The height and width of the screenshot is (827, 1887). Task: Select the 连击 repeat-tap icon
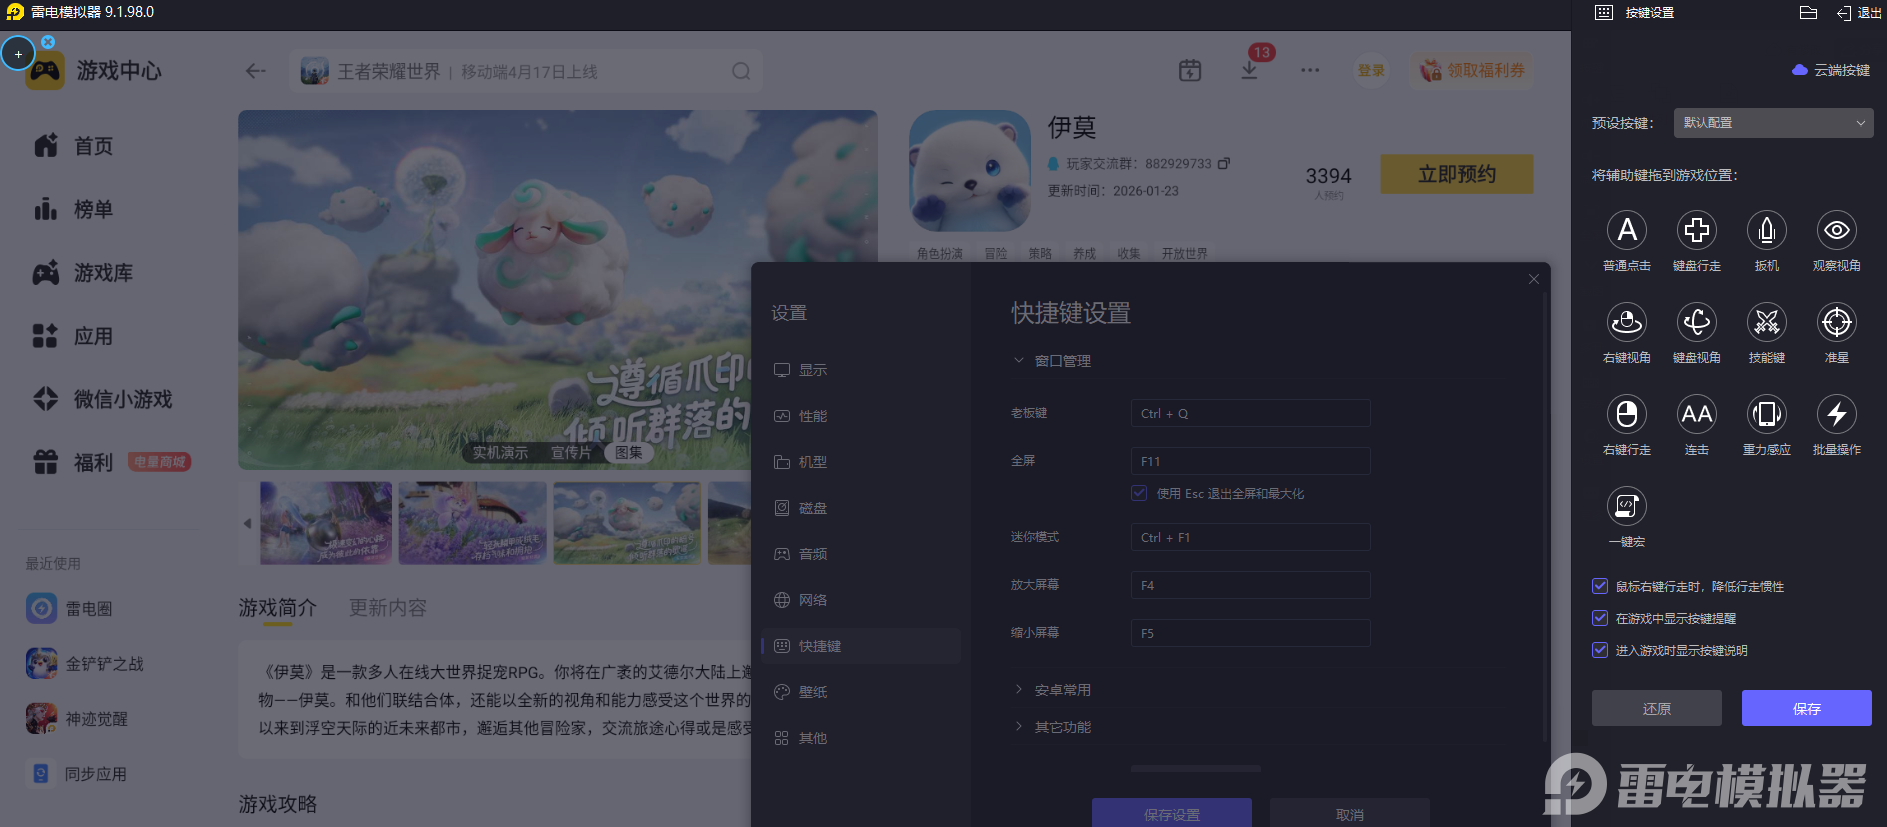pos(1697,414)
